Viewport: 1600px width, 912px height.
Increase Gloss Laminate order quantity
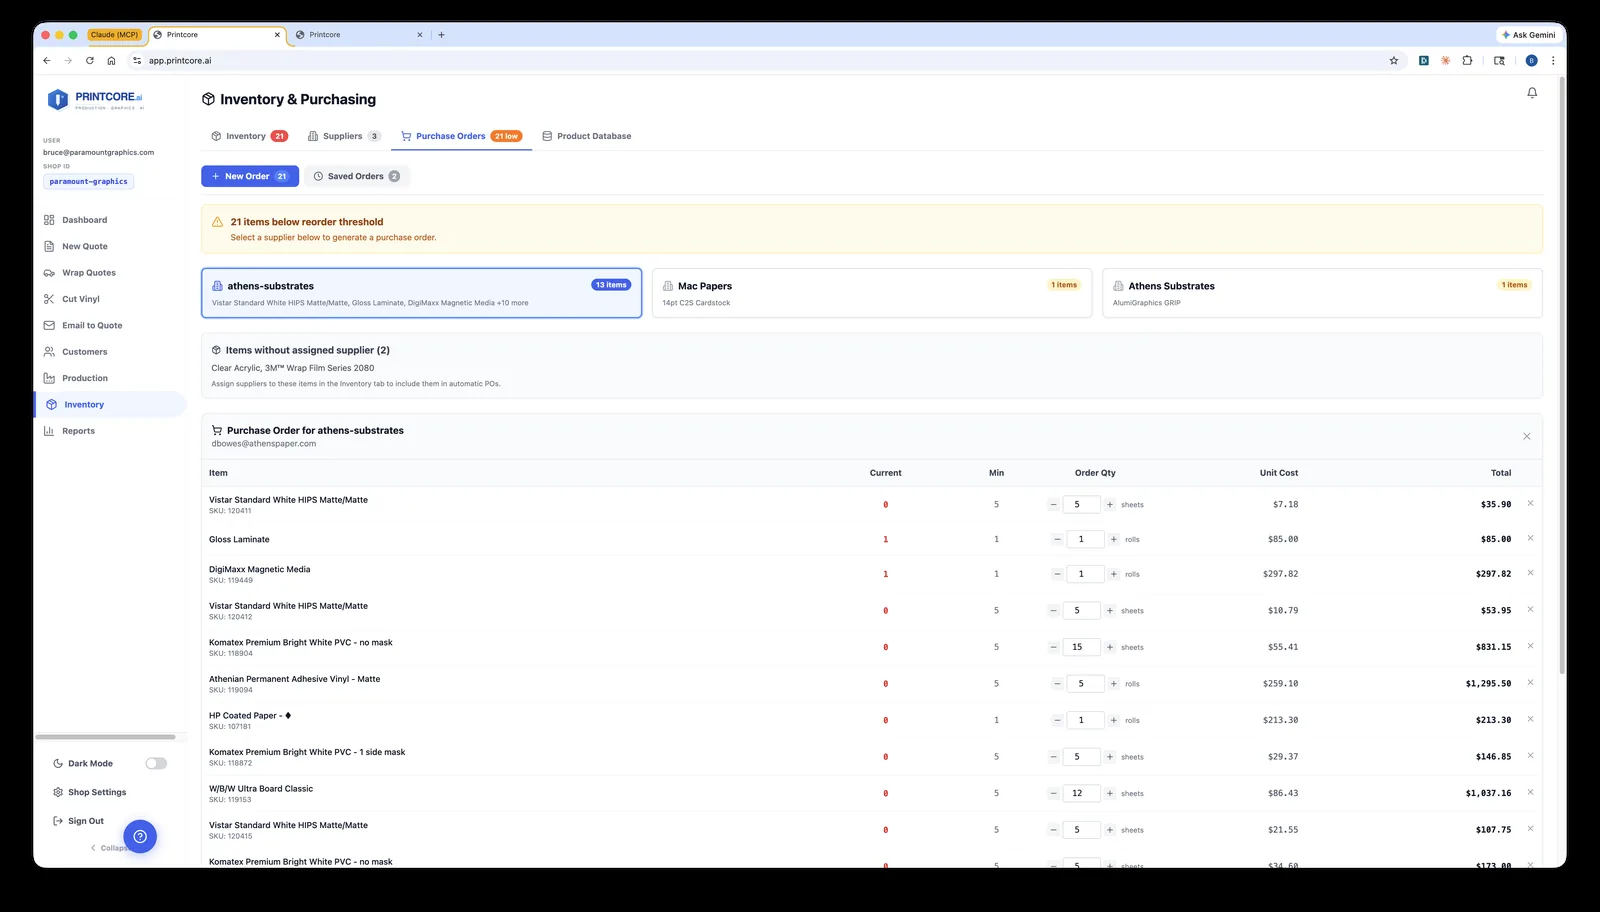[x=1114, y=539]
